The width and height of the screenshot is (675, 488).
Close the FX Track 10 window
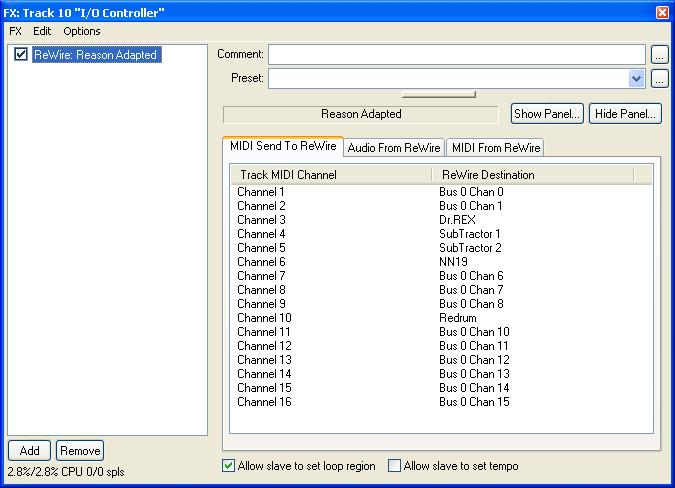(662, 12)
